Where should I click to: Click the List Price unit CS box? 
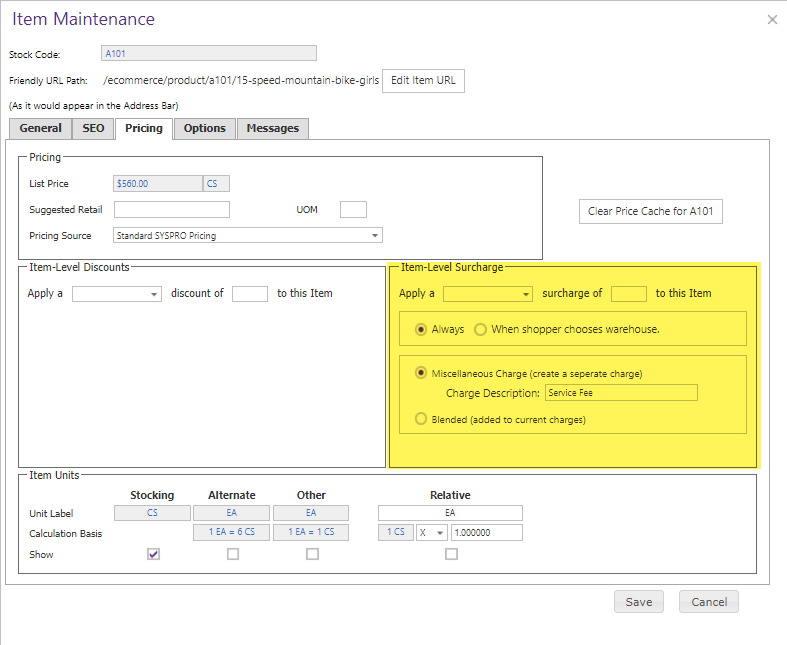216,184
